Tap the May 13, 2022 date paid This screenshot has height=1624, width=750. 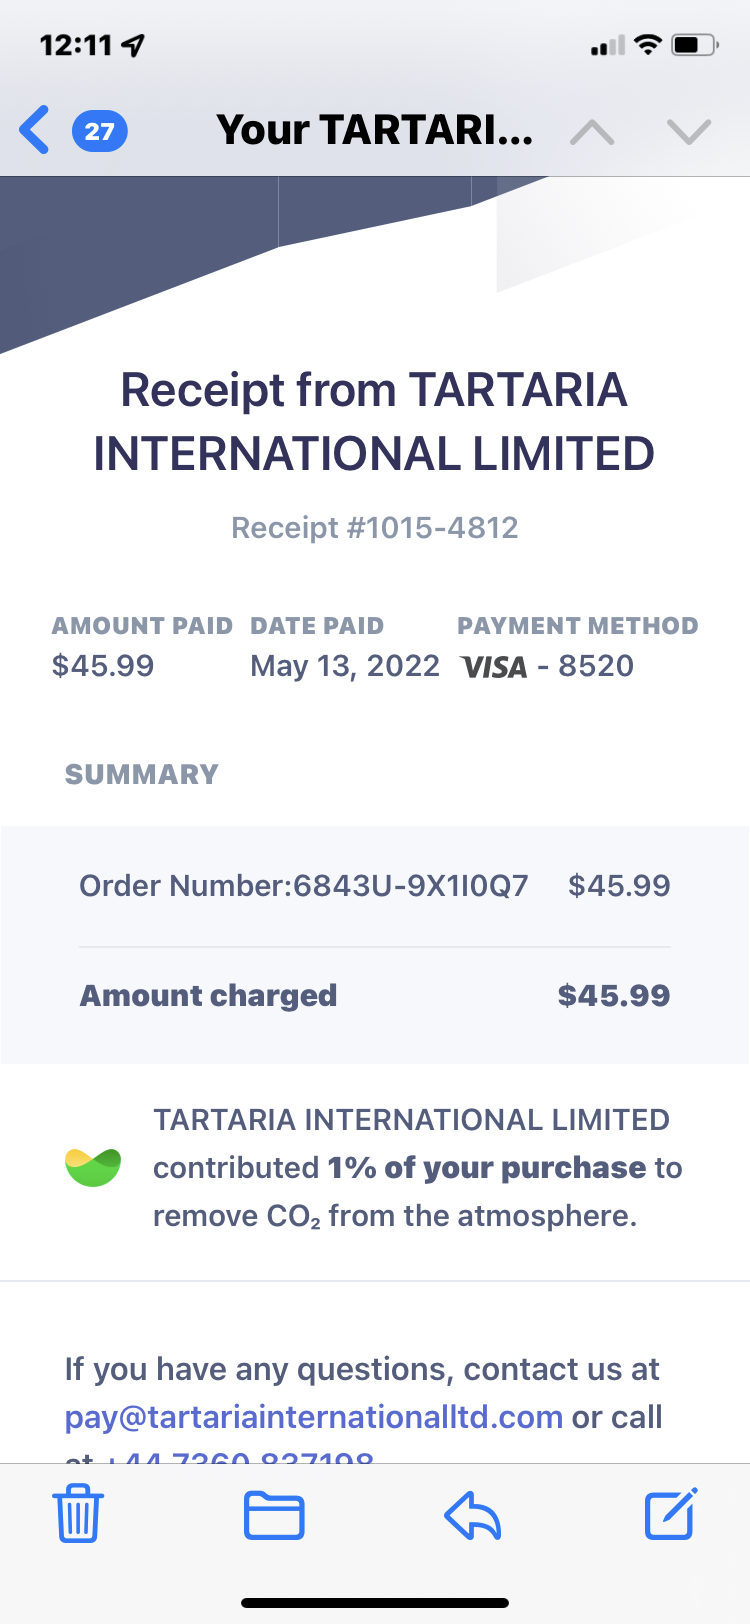coord(345,666)
